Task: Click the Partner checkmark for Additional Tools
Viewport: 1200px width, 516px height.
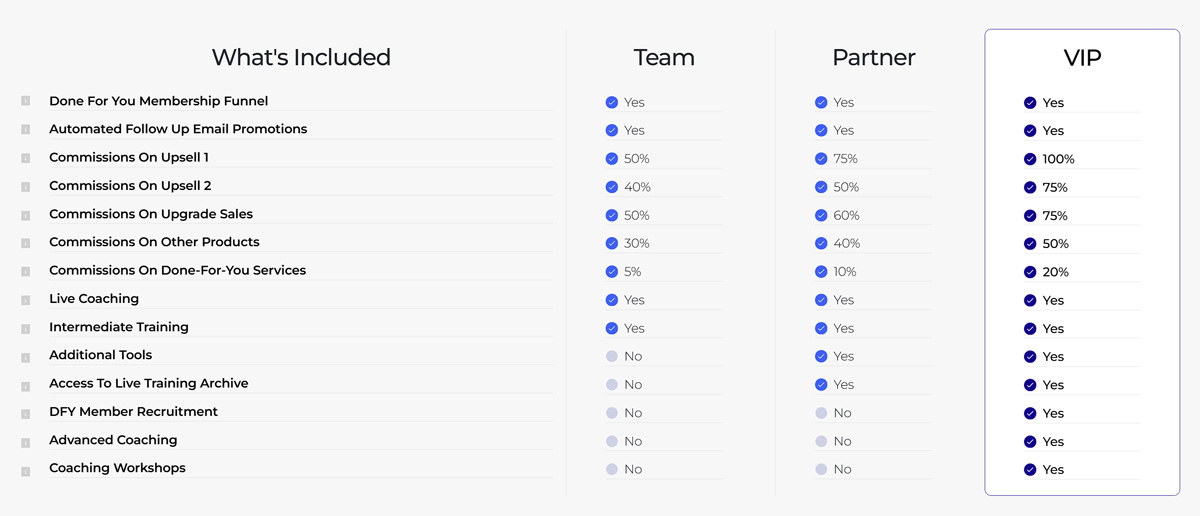Action: click(x=821, y=356)
